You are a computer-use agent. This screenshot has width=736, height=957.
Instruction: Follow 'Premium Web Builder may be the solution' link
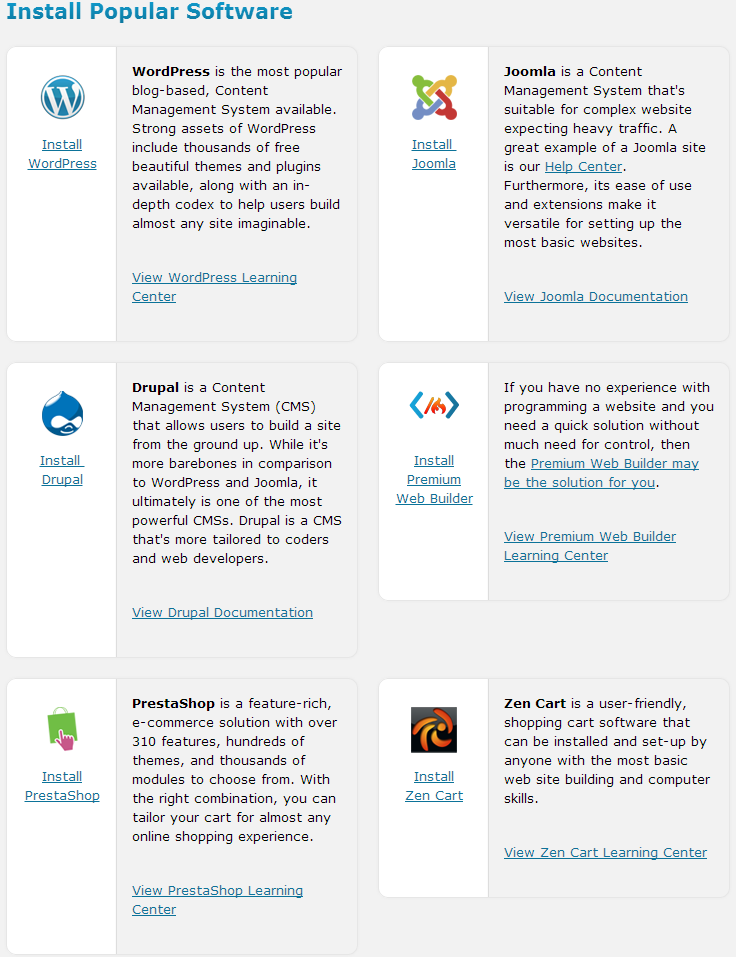(x=614, y=464)
